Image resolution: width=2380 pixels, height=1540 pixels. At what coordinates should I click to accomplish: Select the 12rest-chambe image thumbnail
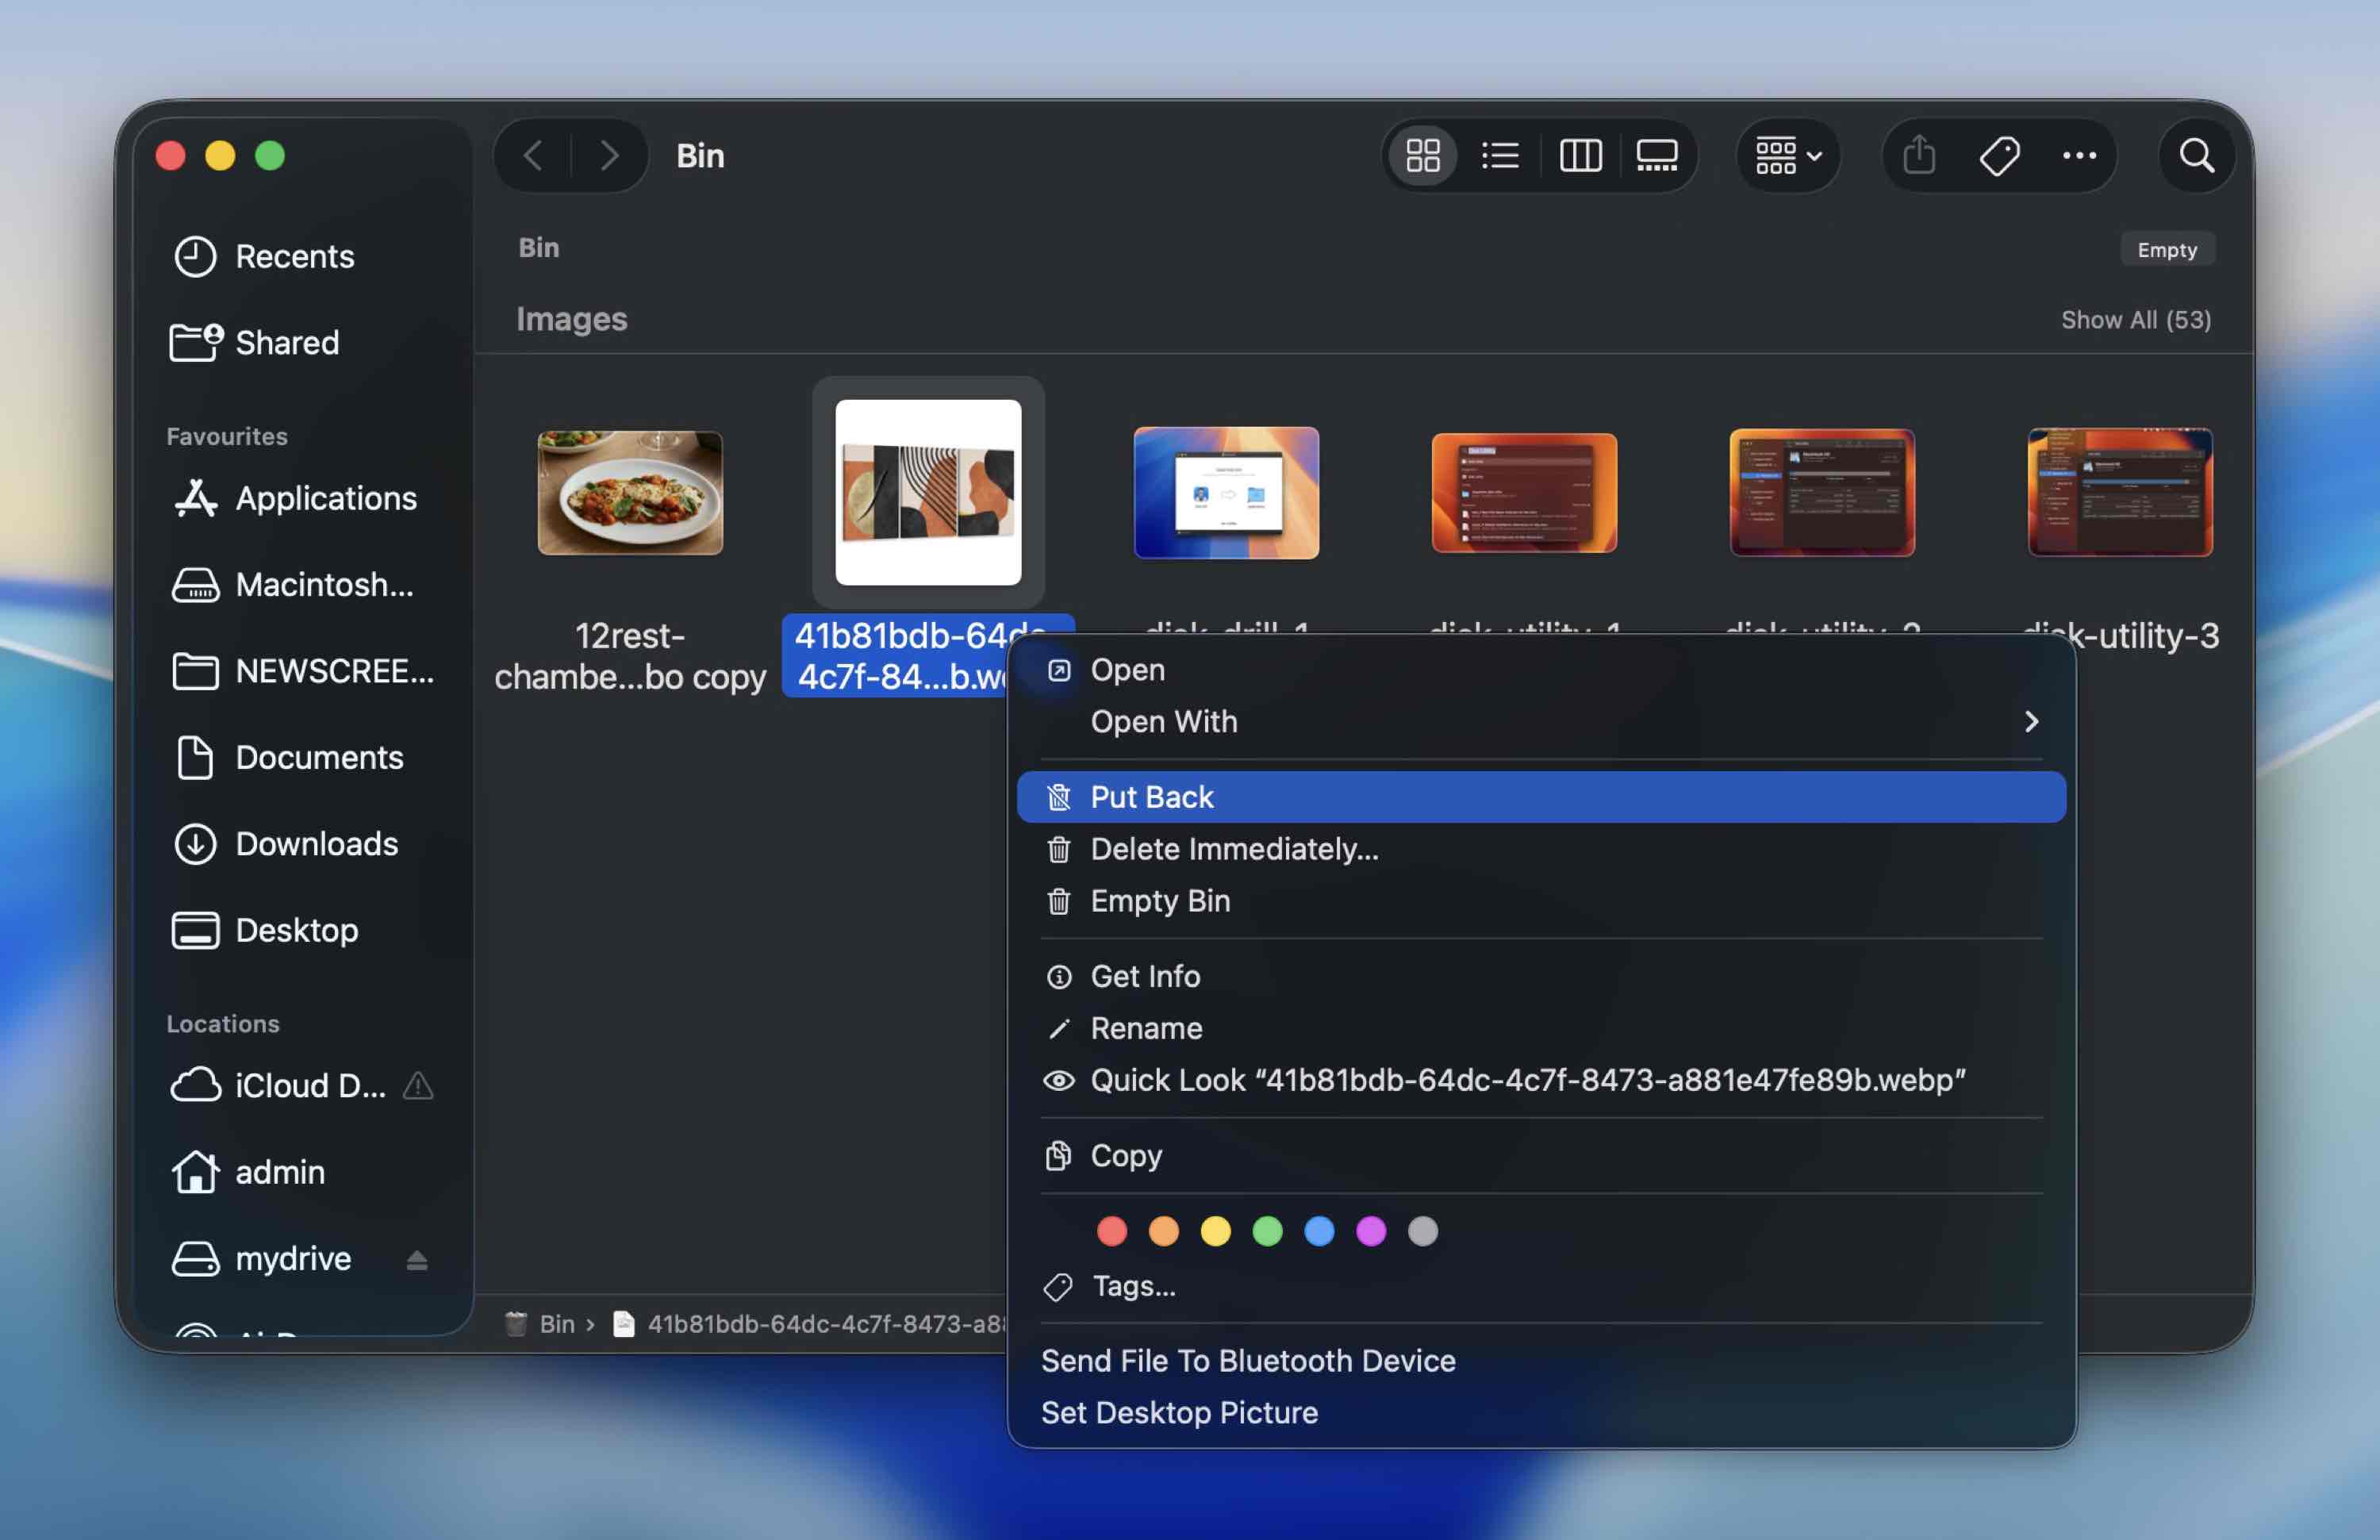pos(629,492)
